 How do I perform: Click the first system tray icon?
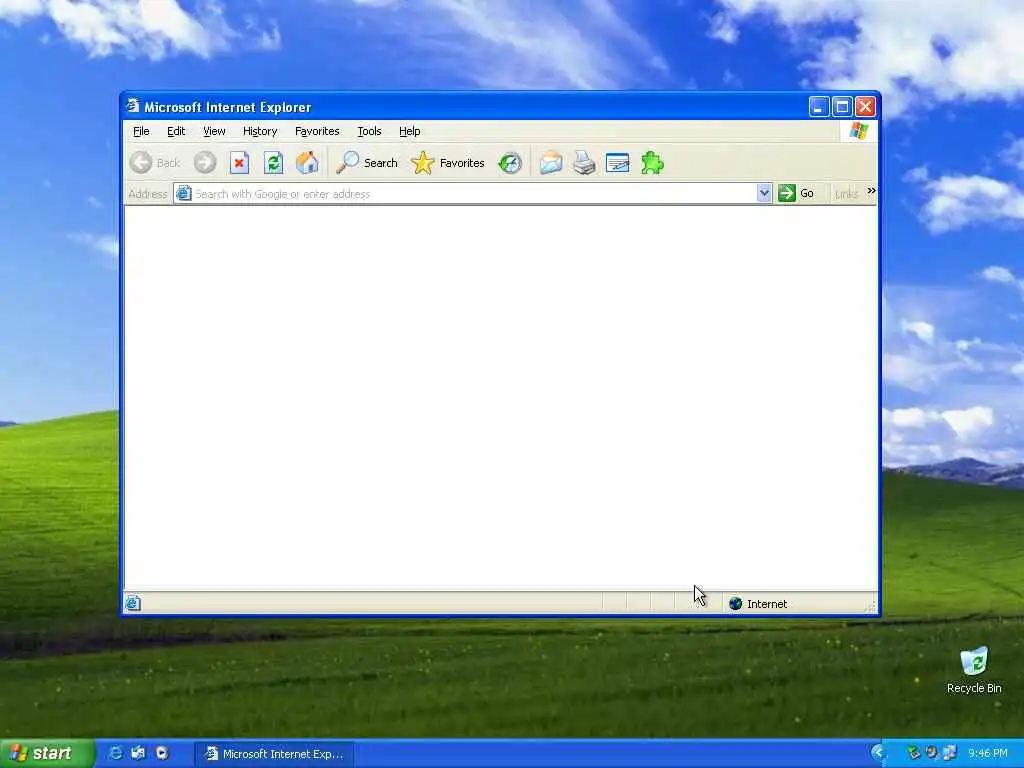(x=914, y=754)
